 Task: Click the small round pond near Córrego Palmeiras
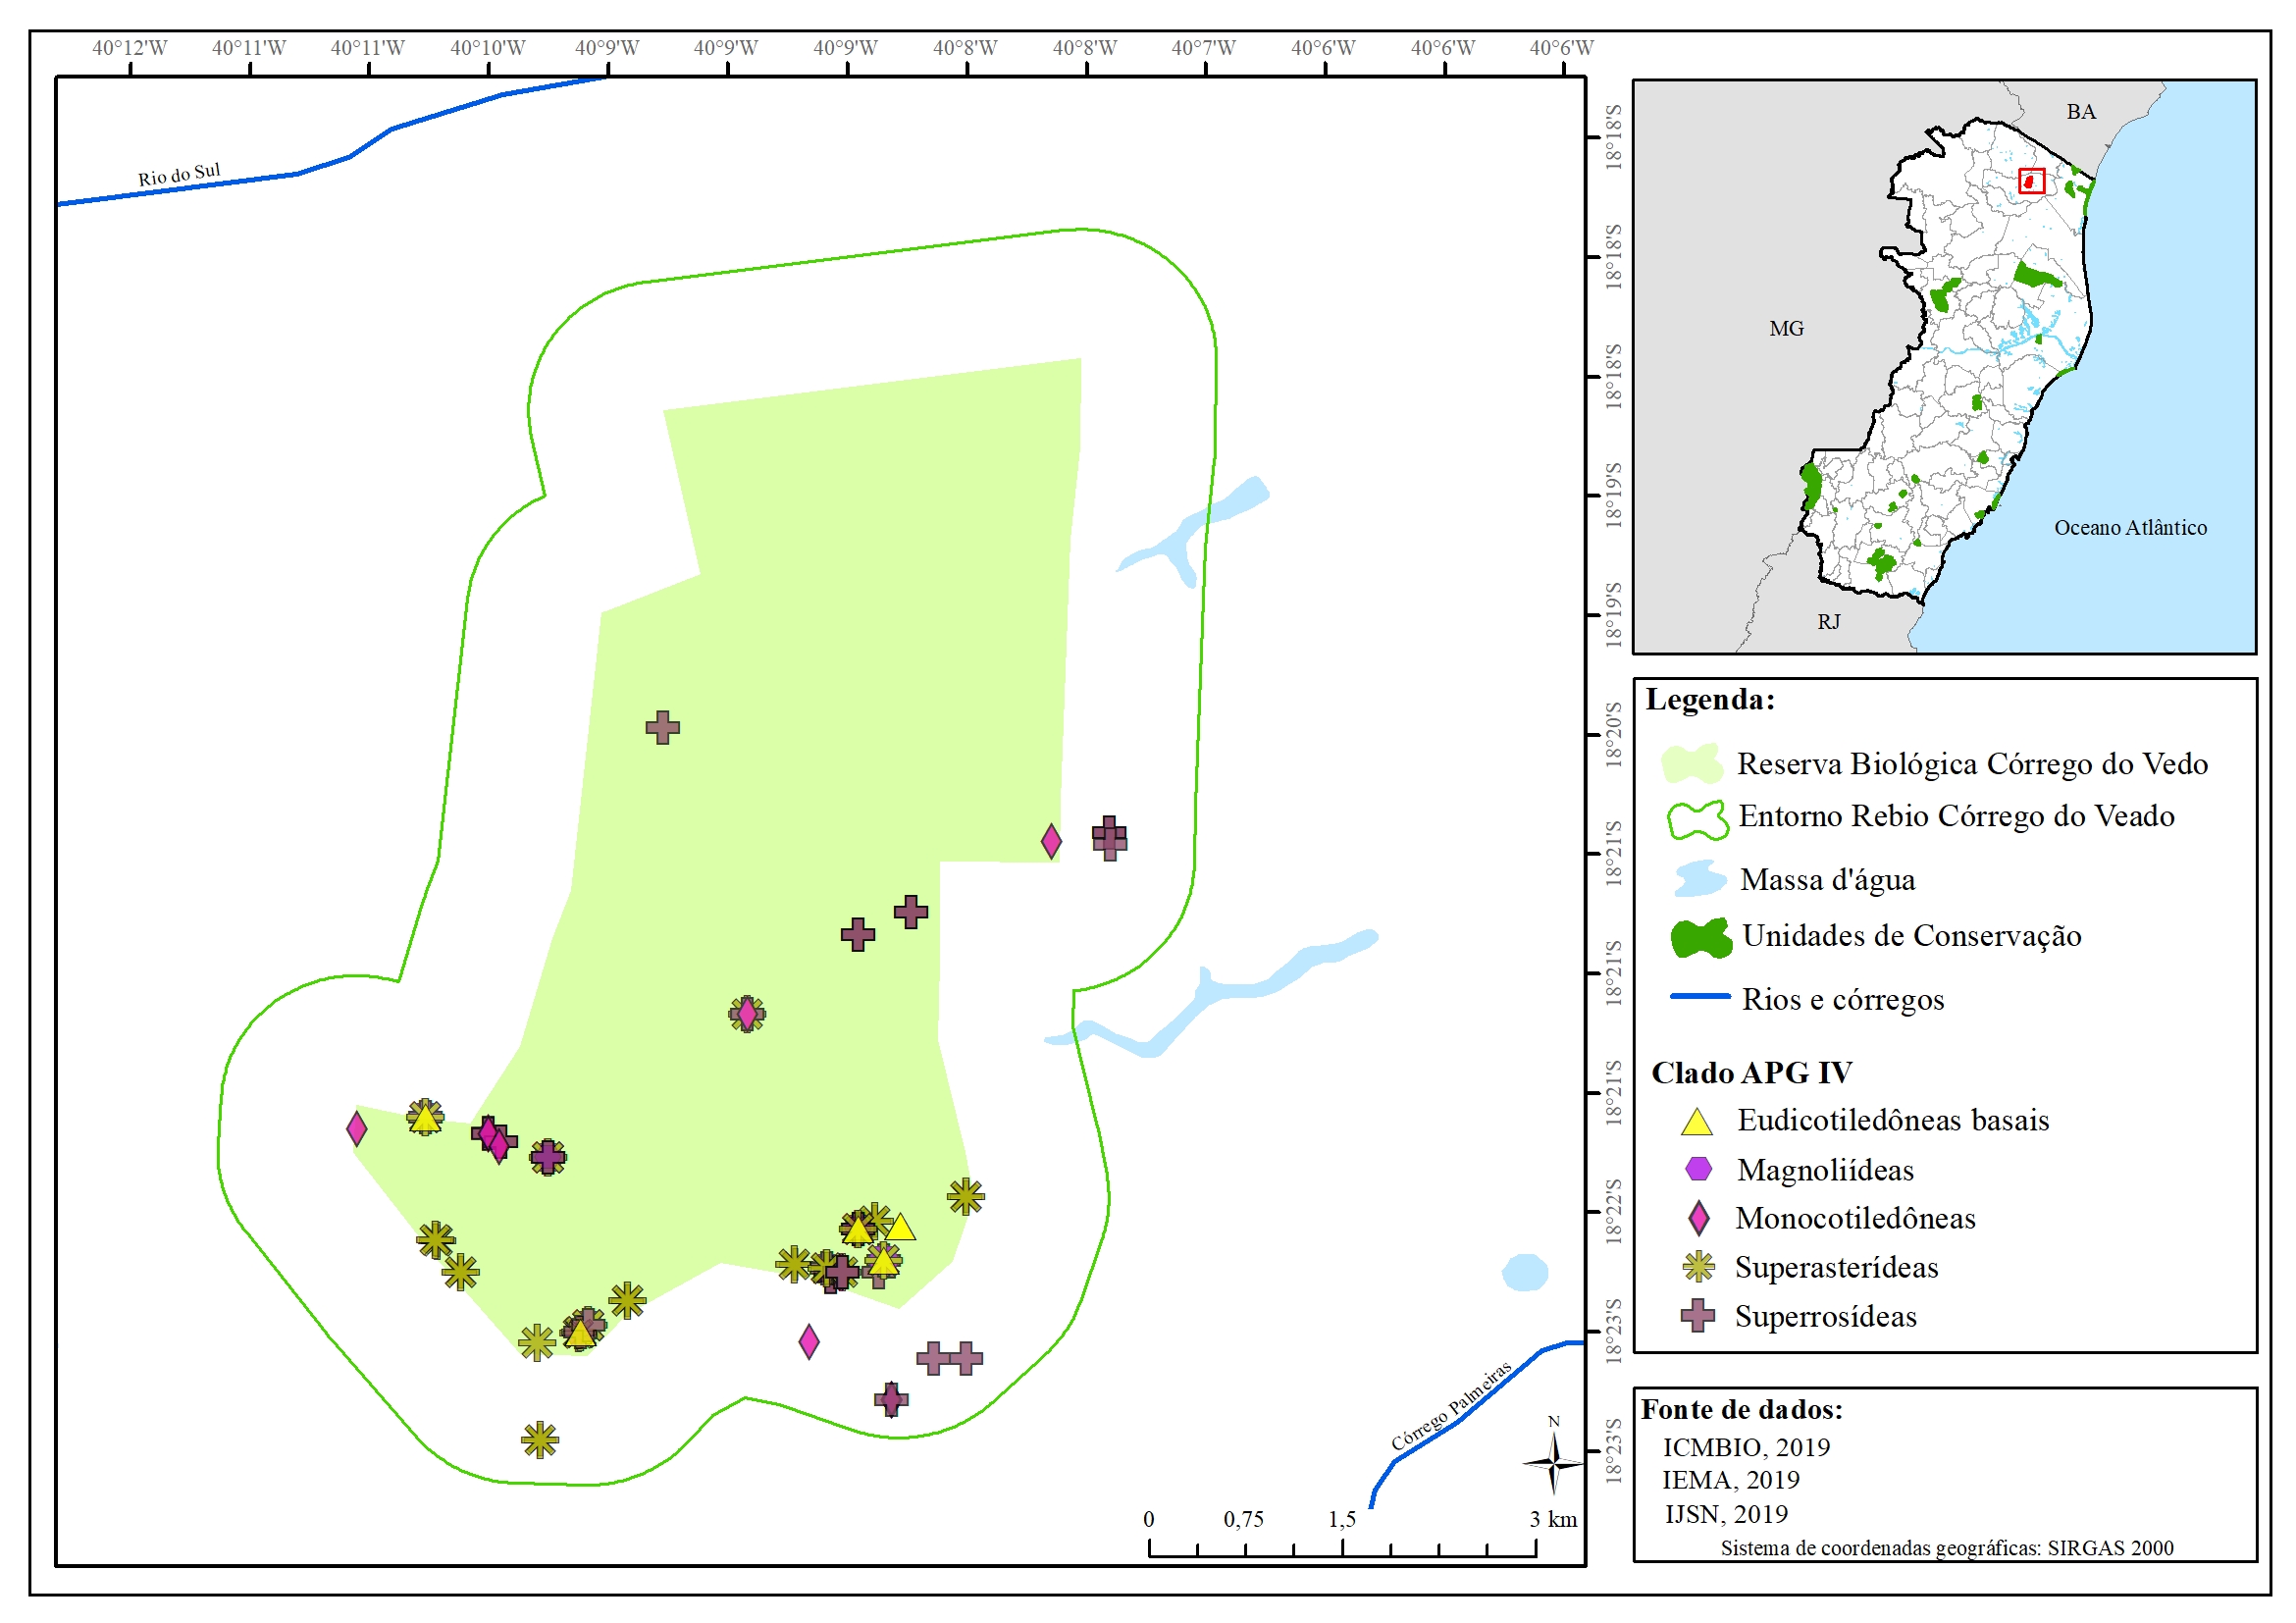point(1524,1272)
